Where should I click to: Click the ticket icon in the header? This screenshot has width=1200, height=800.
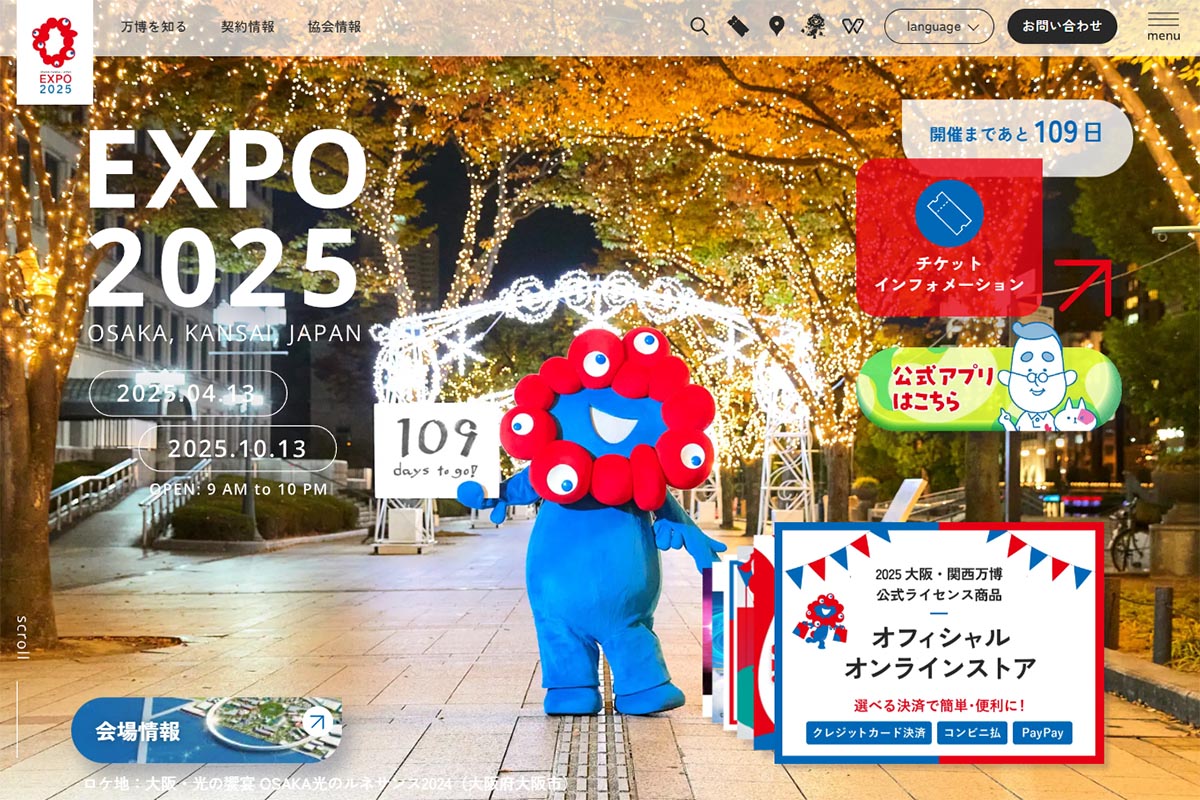pos(738,27)
